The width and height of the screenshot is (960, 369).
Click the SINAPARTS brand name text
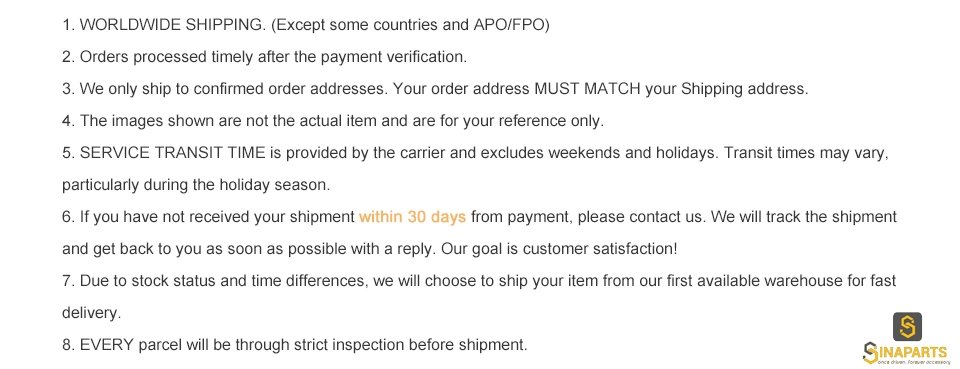(x=907, y=352)
